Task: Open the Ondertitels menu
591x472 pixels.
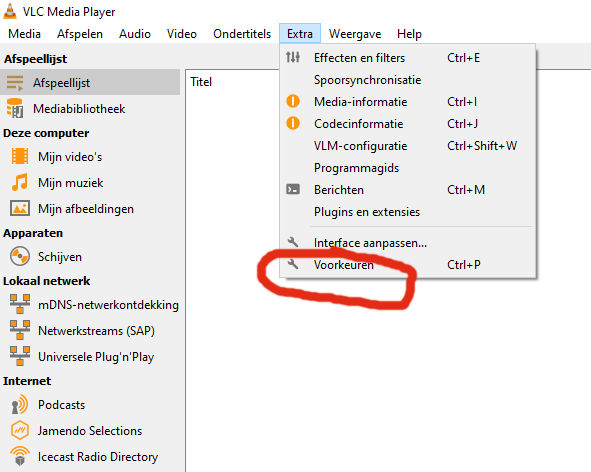Action: click(242, 34)
